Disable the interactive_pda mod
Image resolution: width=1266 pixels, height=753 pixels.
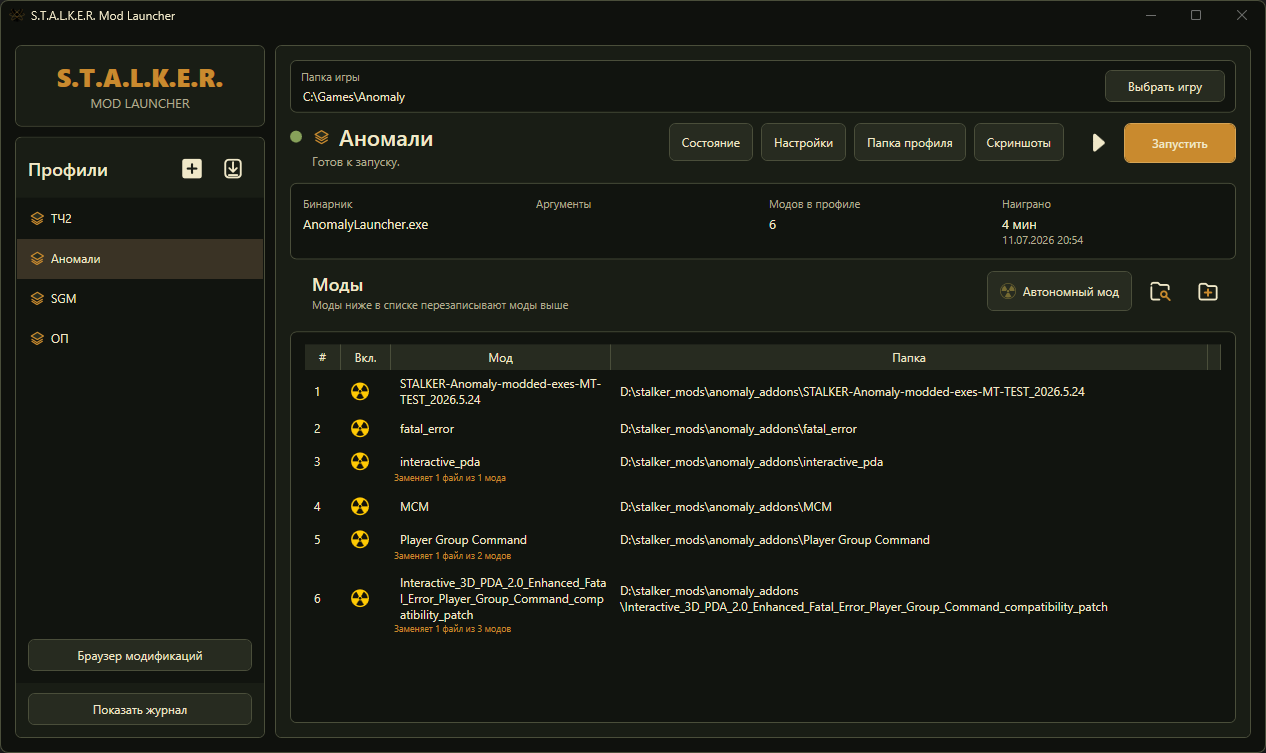(360, 462)
